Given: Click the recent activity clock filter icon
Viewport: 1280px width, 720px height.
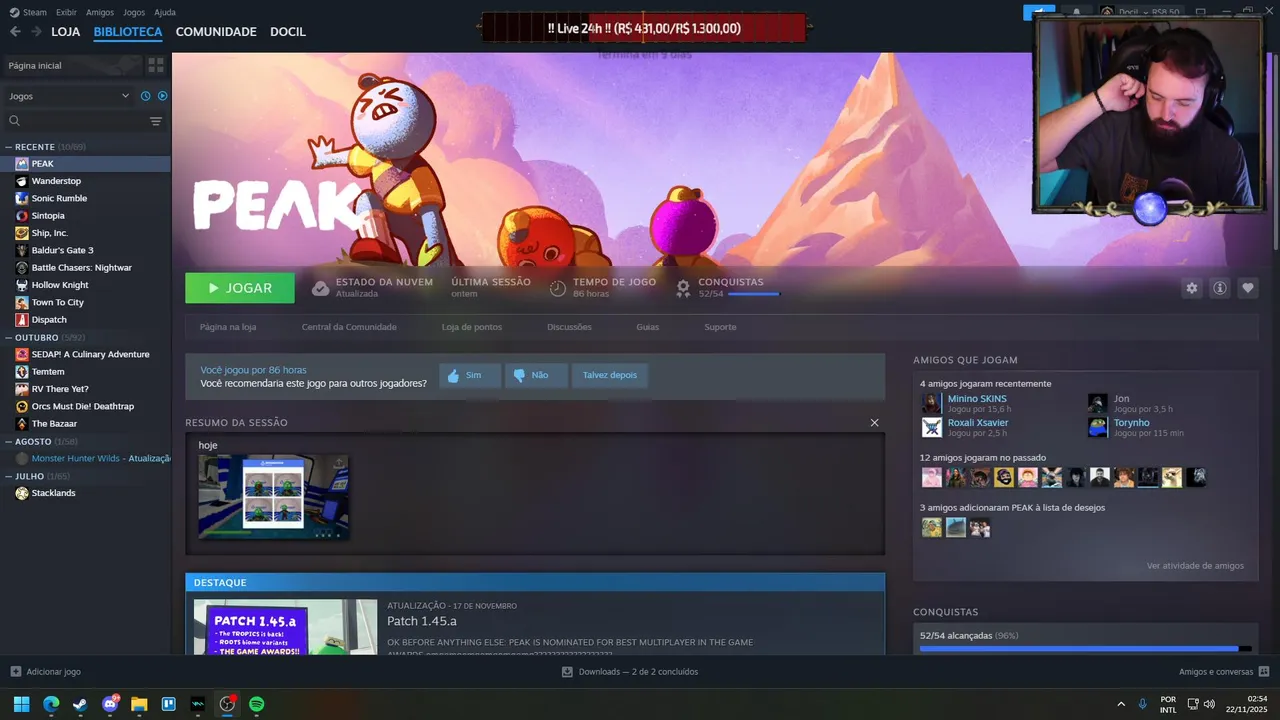Looking at the screenshot, I should pos(146,96).
